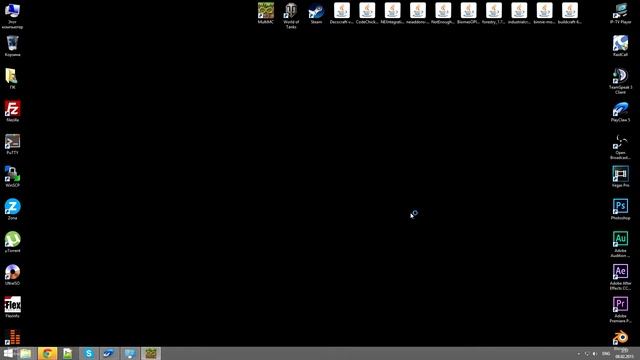Viewport: 640px width, 360px height.
Task: Show hidden system tray icons arrow
Action: [578, 354]
